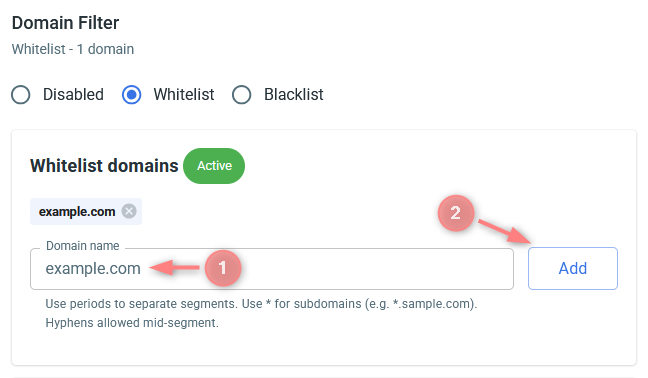Click the 'Use periods to separate segments' hint
Viewport: 648px width, 378px height.
[x=261, y=304]
